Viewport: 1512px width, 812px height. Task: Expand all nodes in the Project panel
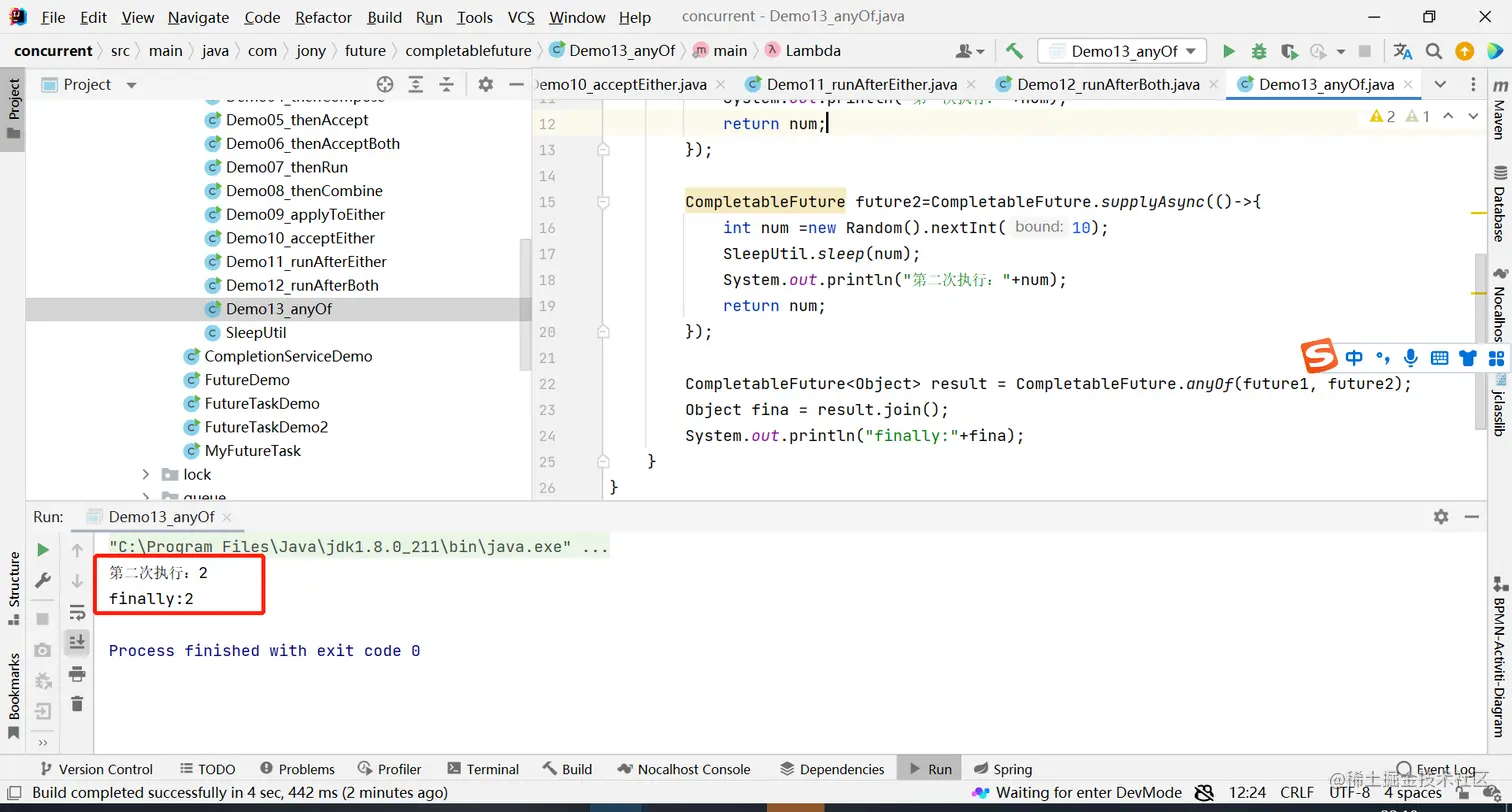(x=416, y=85)
